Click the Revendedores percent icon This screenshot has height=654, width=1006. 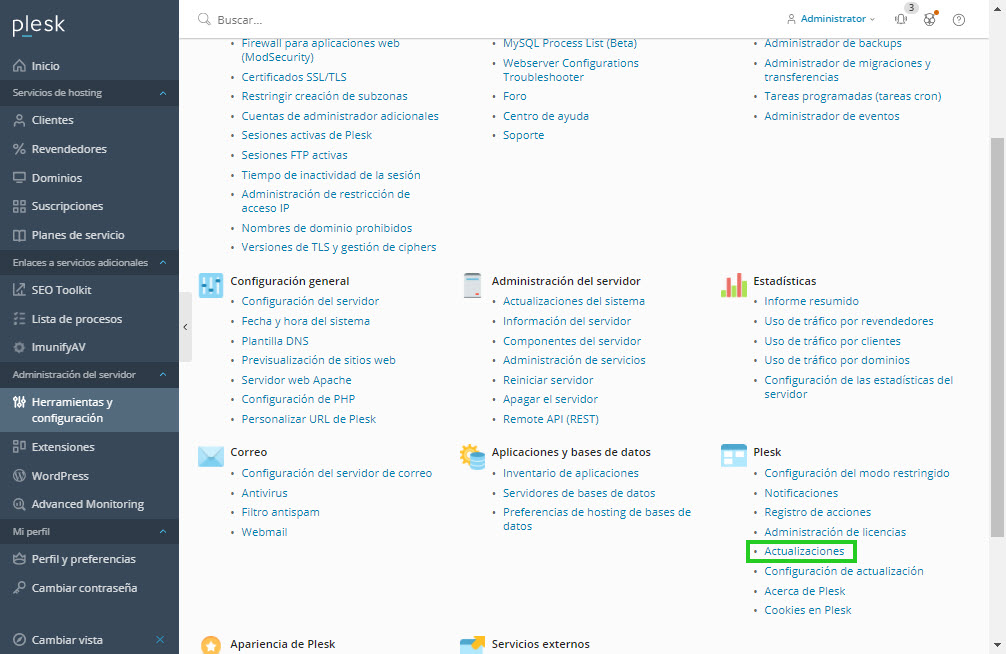click(x=19, y=149)
